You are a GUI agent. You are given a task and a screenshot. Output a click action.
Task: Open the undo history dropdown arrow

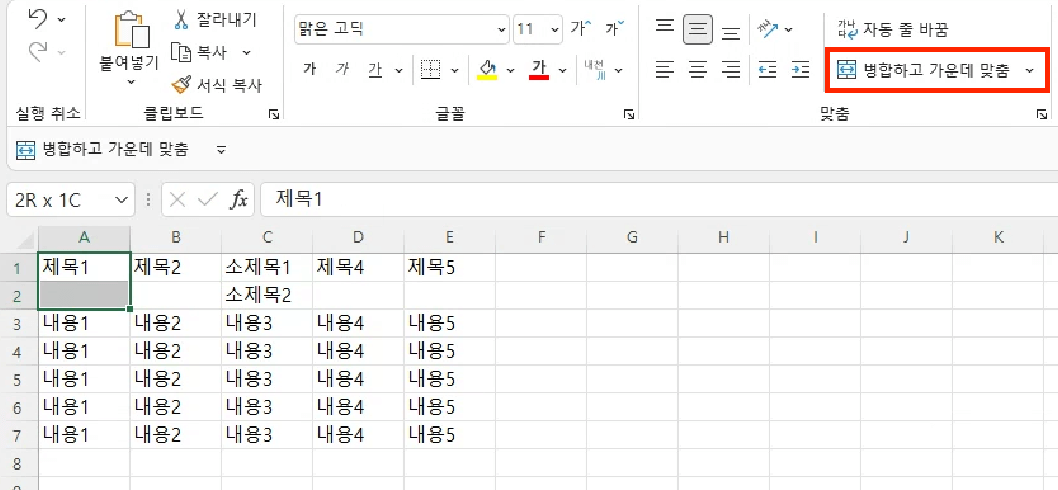coord(61,20)
